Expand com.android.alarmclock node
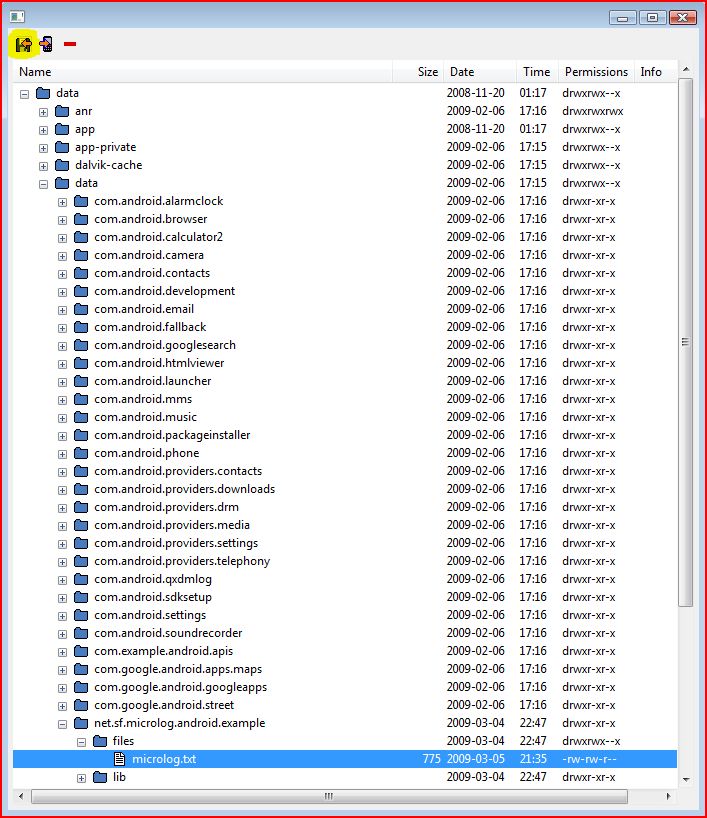707x818 pixels. point(63,202)
